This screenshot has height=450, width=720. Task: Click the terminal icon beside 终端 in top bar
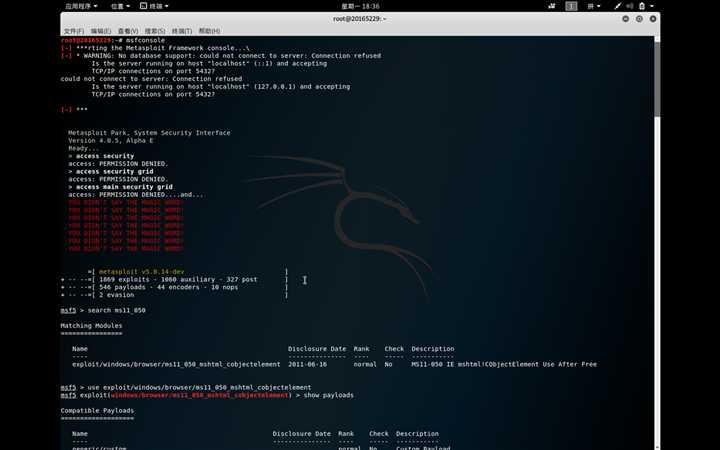coord(143,6)
